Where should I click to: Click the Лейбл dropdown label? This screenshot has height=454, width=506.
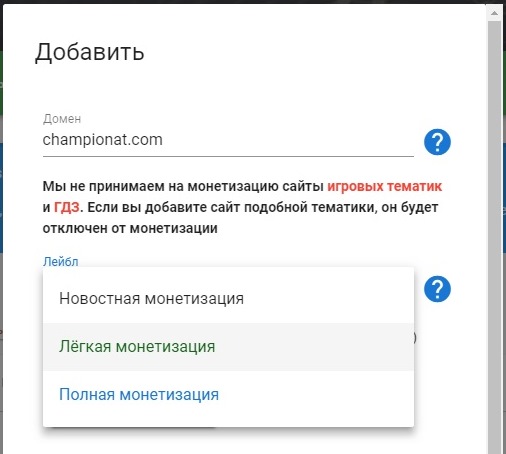point(61,262)
